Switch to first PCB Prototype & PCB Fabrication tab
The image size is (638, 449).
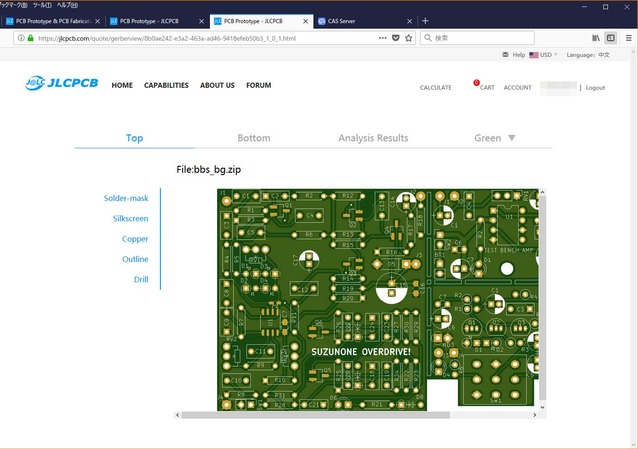click(53, 21)
